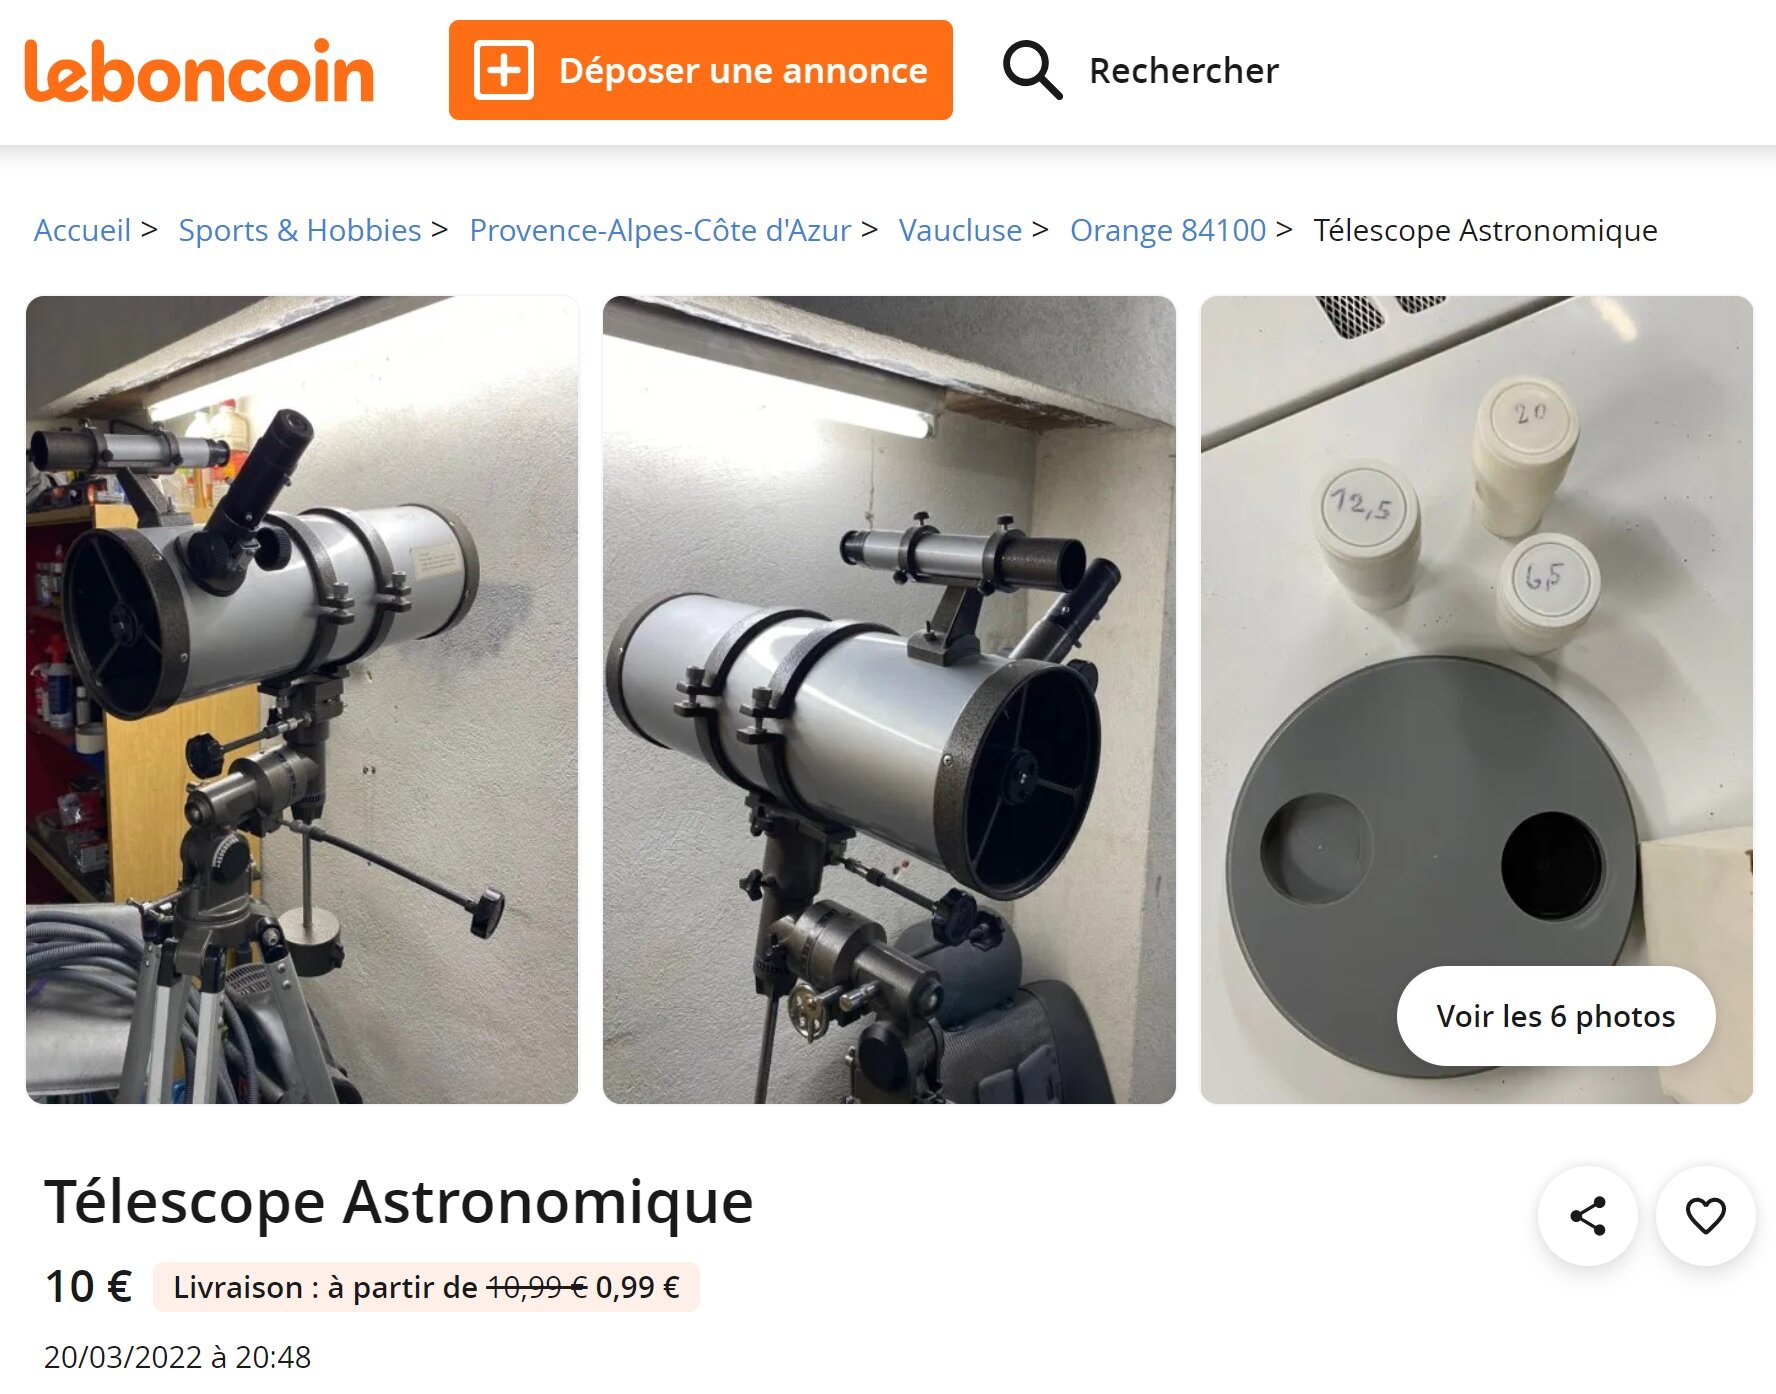Select the Vaucluse breadcrumb link

[x=960, y=230]
